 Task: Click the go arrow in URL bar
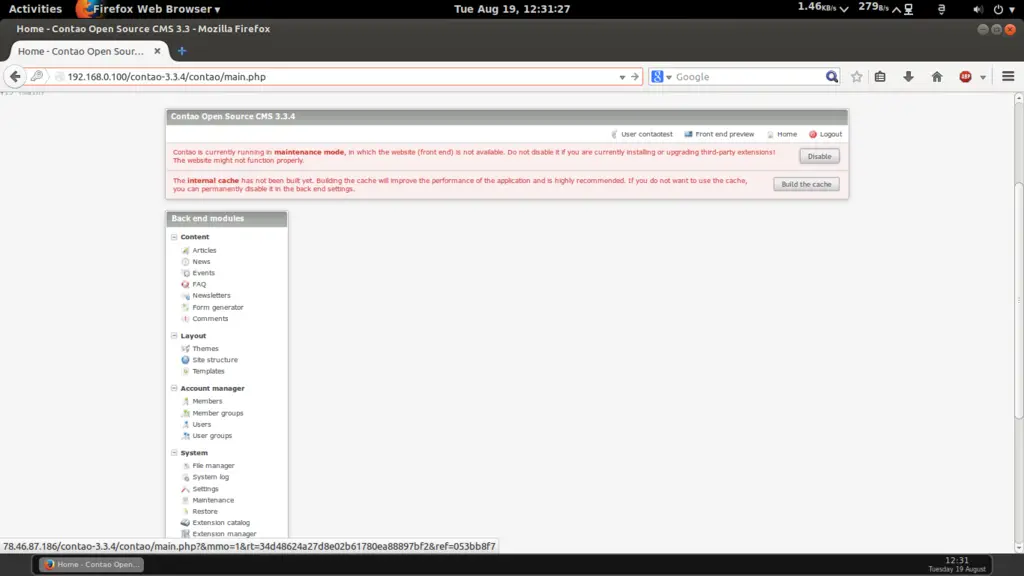(635, 77)
